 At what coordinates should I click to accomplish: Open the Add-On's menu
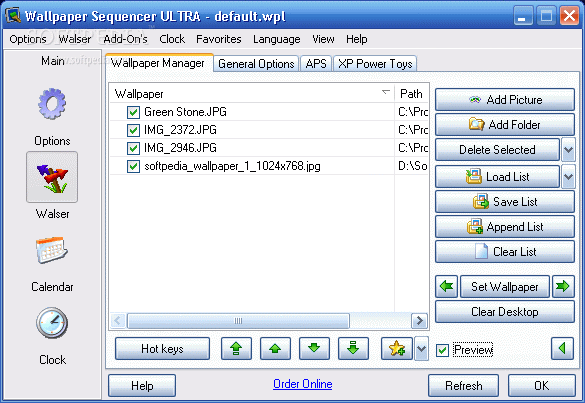click(x=125, y=39)
